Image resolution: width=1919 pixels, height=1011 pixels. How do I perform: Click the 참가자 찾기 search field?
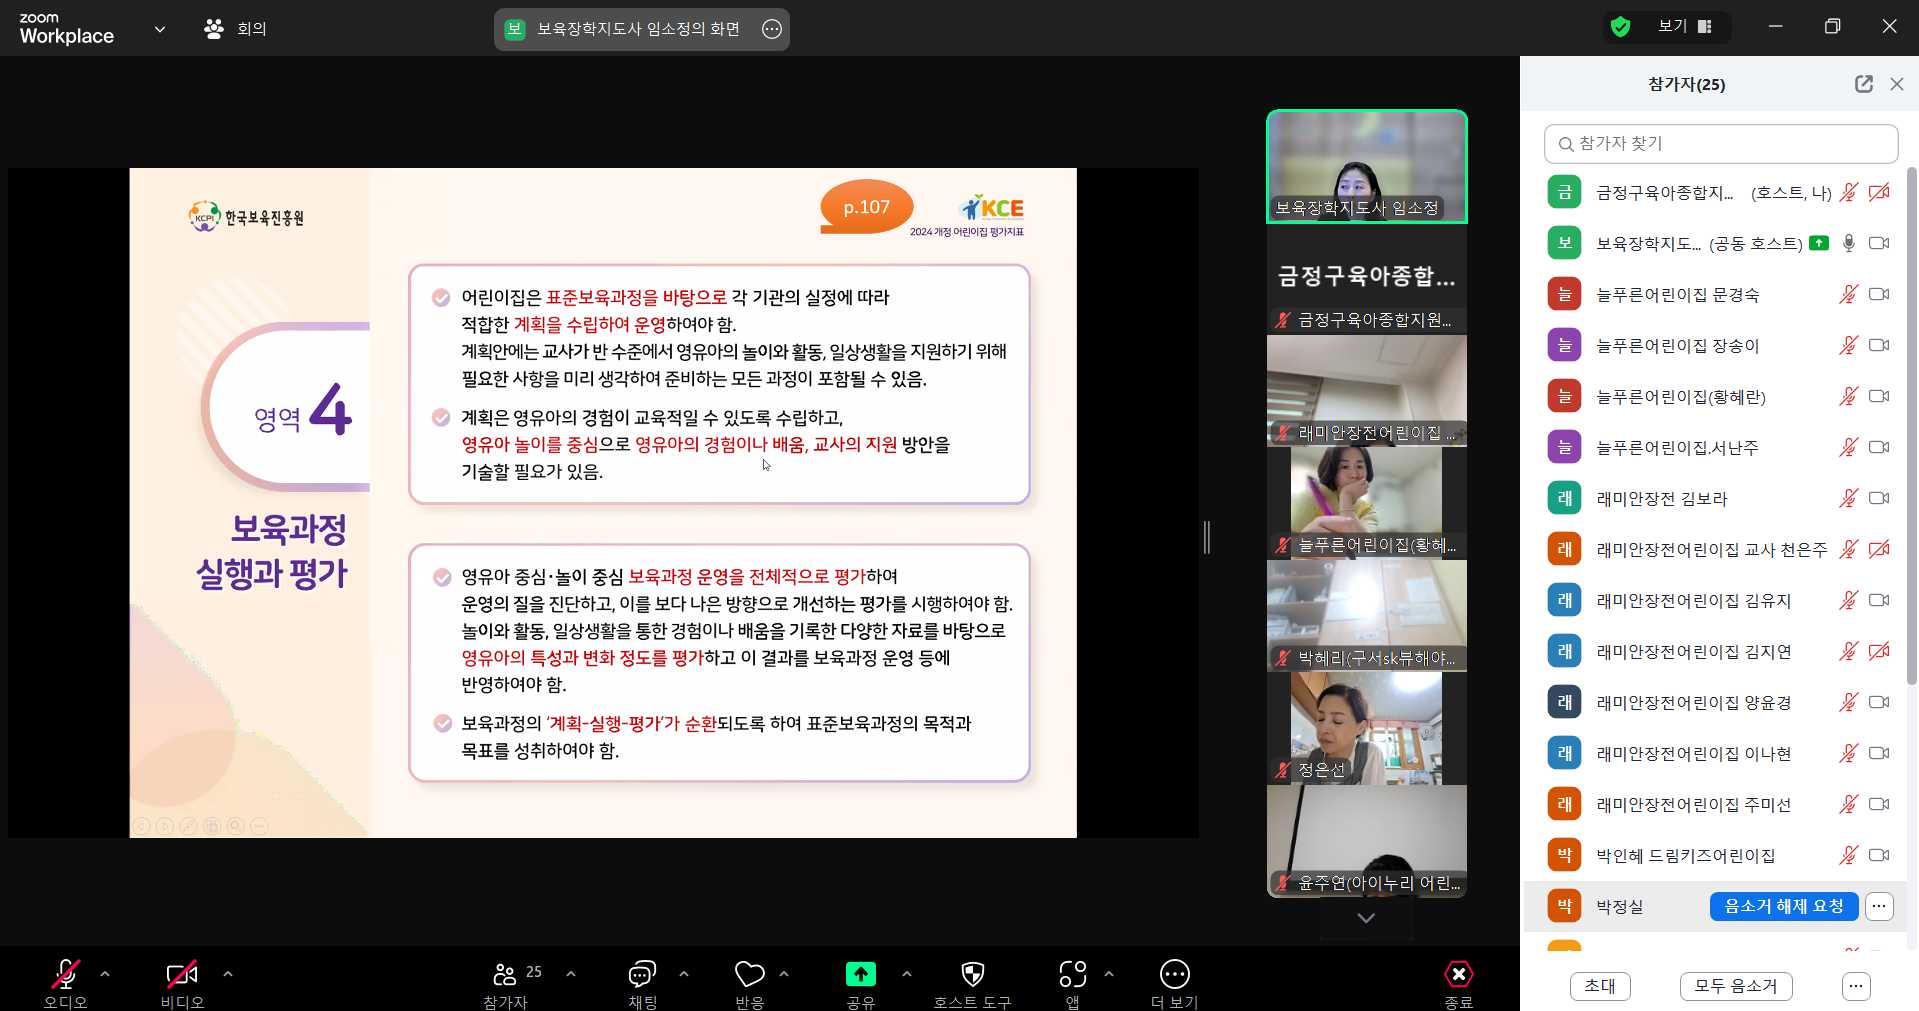tap(1720, 144)
